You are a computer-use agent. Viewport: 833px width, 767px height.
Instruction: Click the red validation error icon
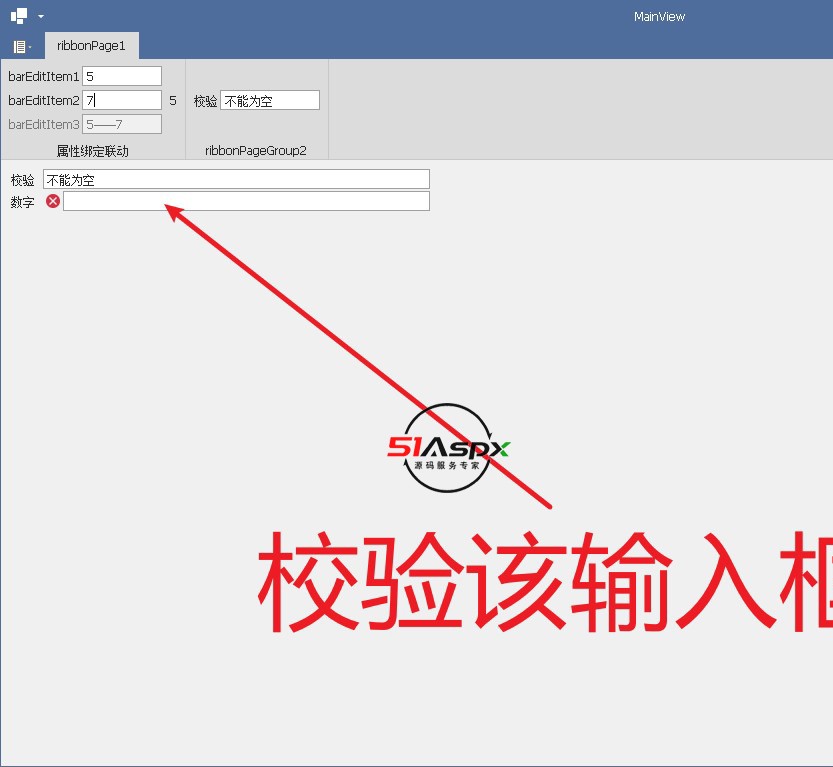point(53,201)
